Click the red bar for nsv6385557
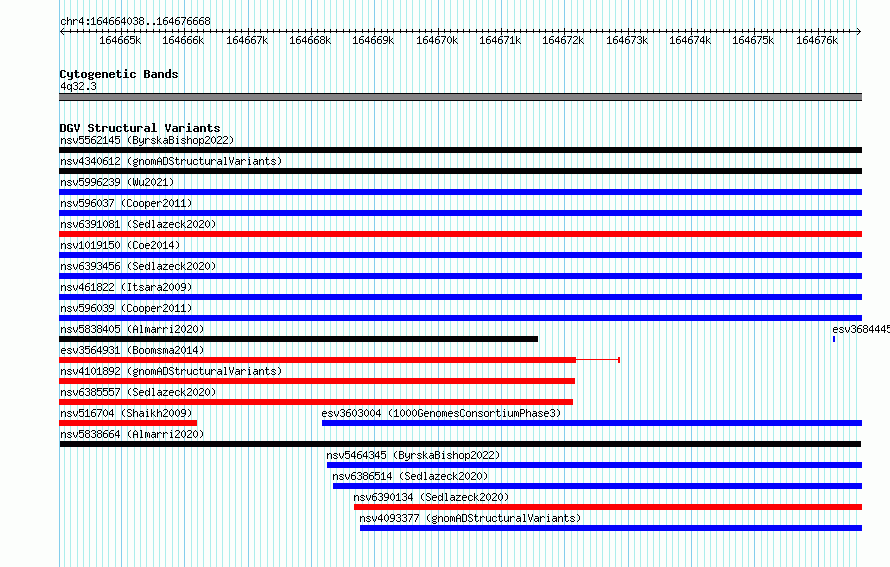 pos(316,402)
